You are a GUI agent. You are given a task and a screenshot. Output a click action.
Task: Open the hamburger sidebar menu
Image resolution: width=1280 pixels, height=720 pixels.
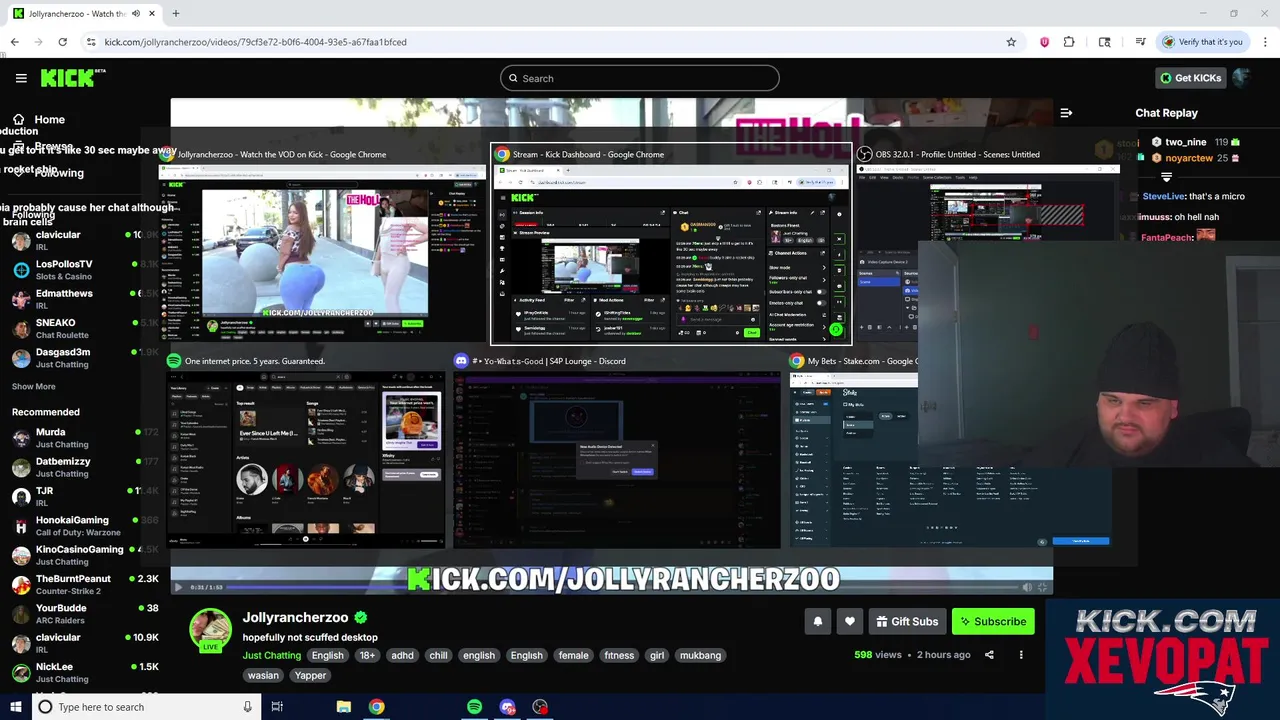point(21,78)
